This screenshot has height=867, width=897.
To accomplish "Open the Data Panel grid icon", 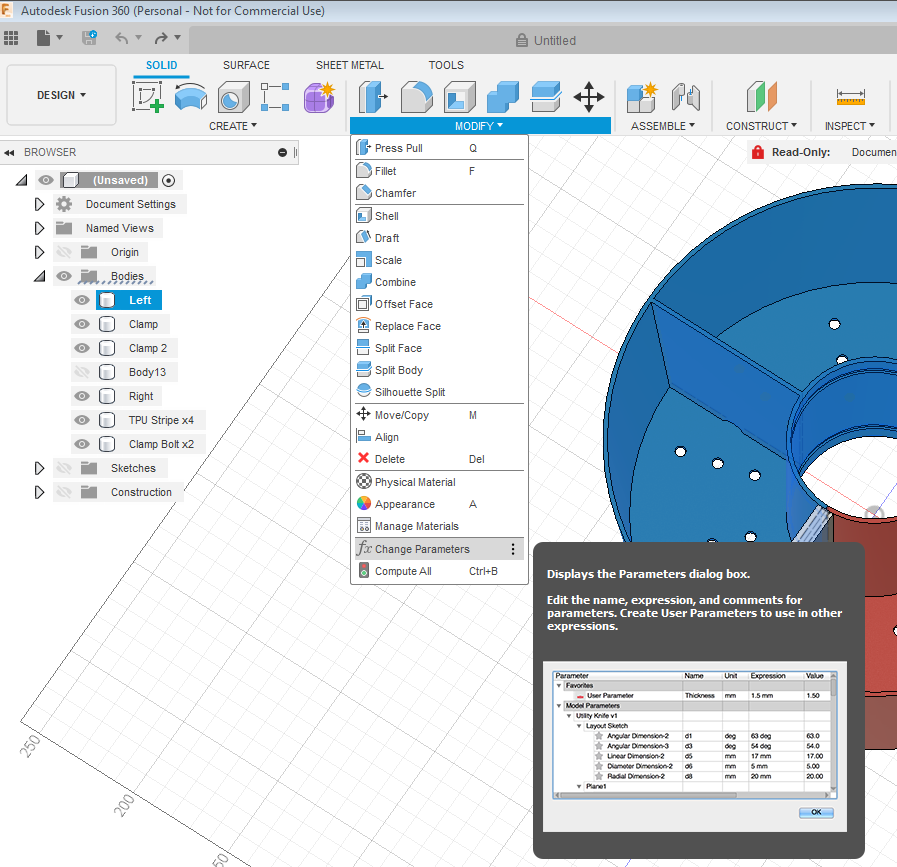I will point(11,38).
